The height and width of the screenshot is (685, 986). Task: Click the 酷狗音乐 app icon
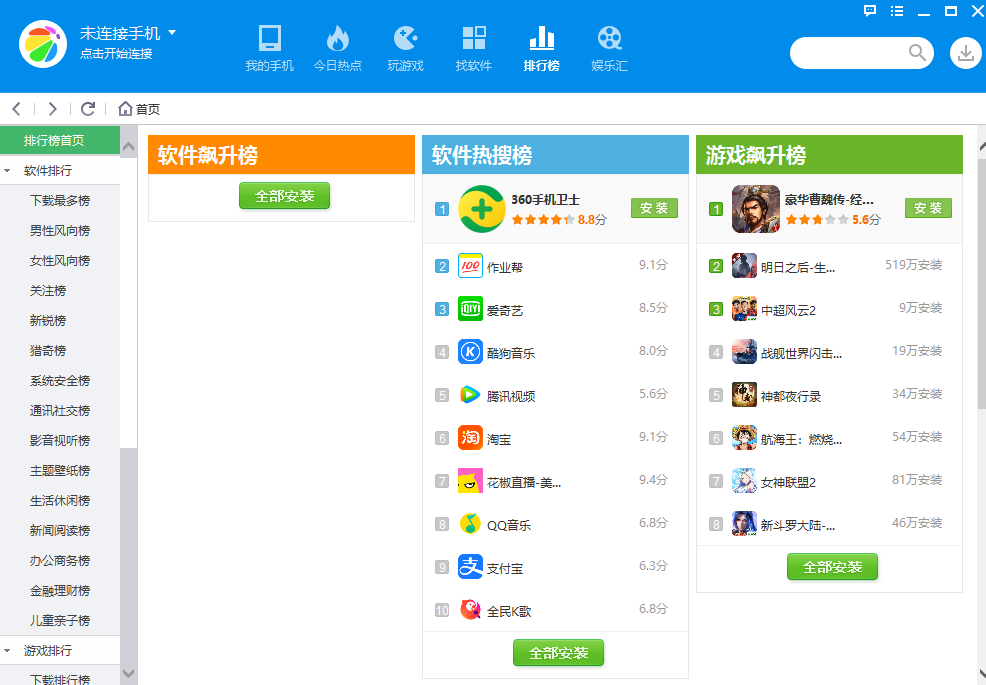(x=470, y=352)
